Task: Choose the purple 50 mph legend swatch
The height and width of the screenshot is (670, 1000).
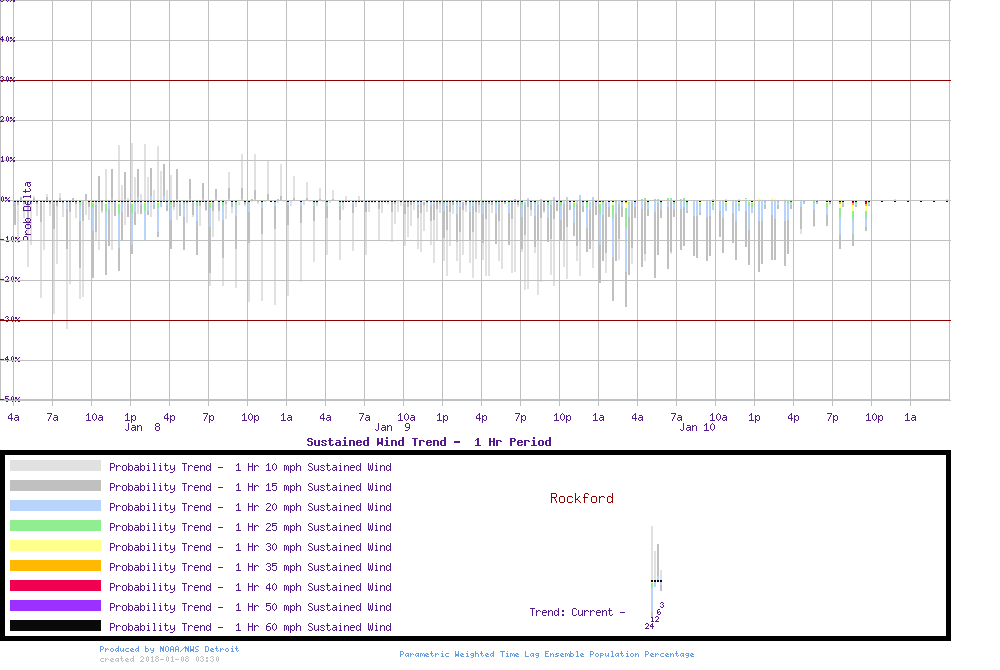Action: [55, 606]
